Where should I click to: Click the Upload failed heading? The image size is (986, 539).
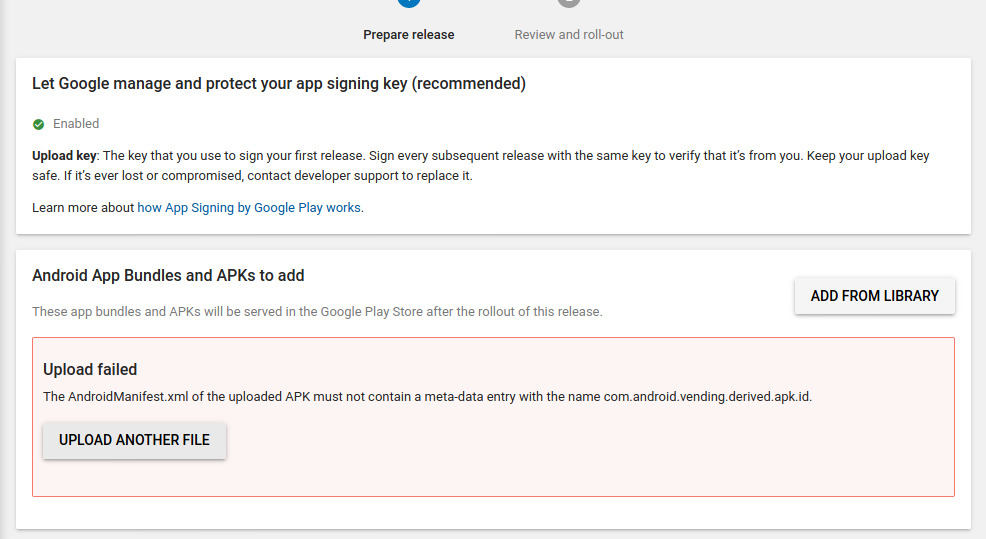(x=90, y=369)
